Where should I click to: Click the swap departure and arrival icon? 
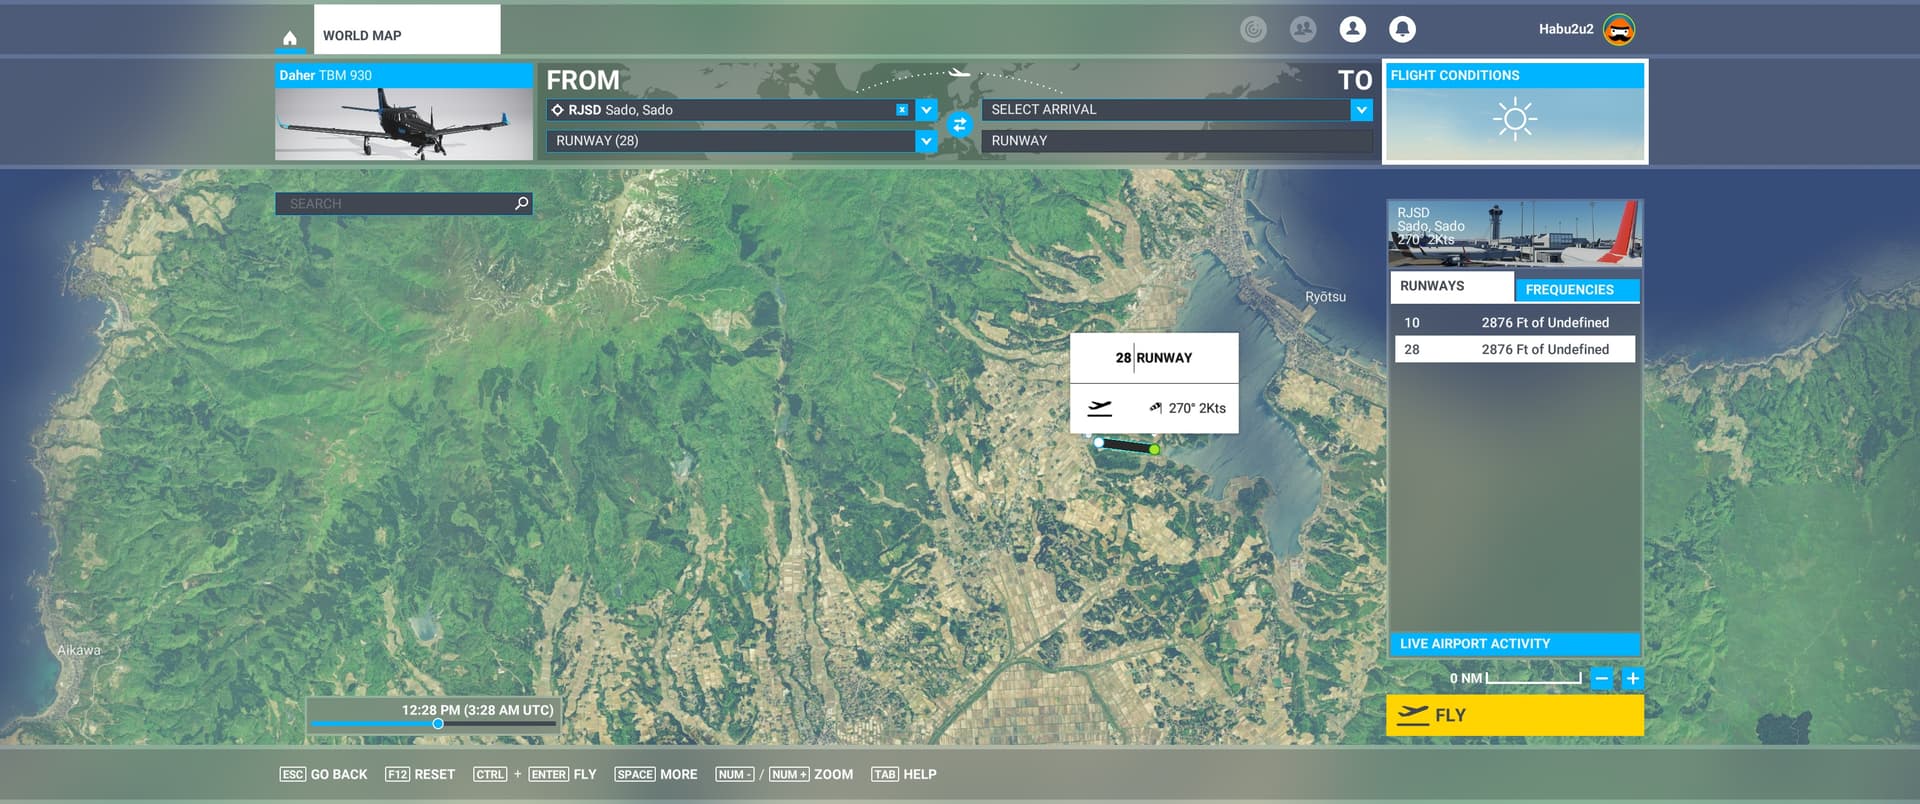[x=959, y=125]
